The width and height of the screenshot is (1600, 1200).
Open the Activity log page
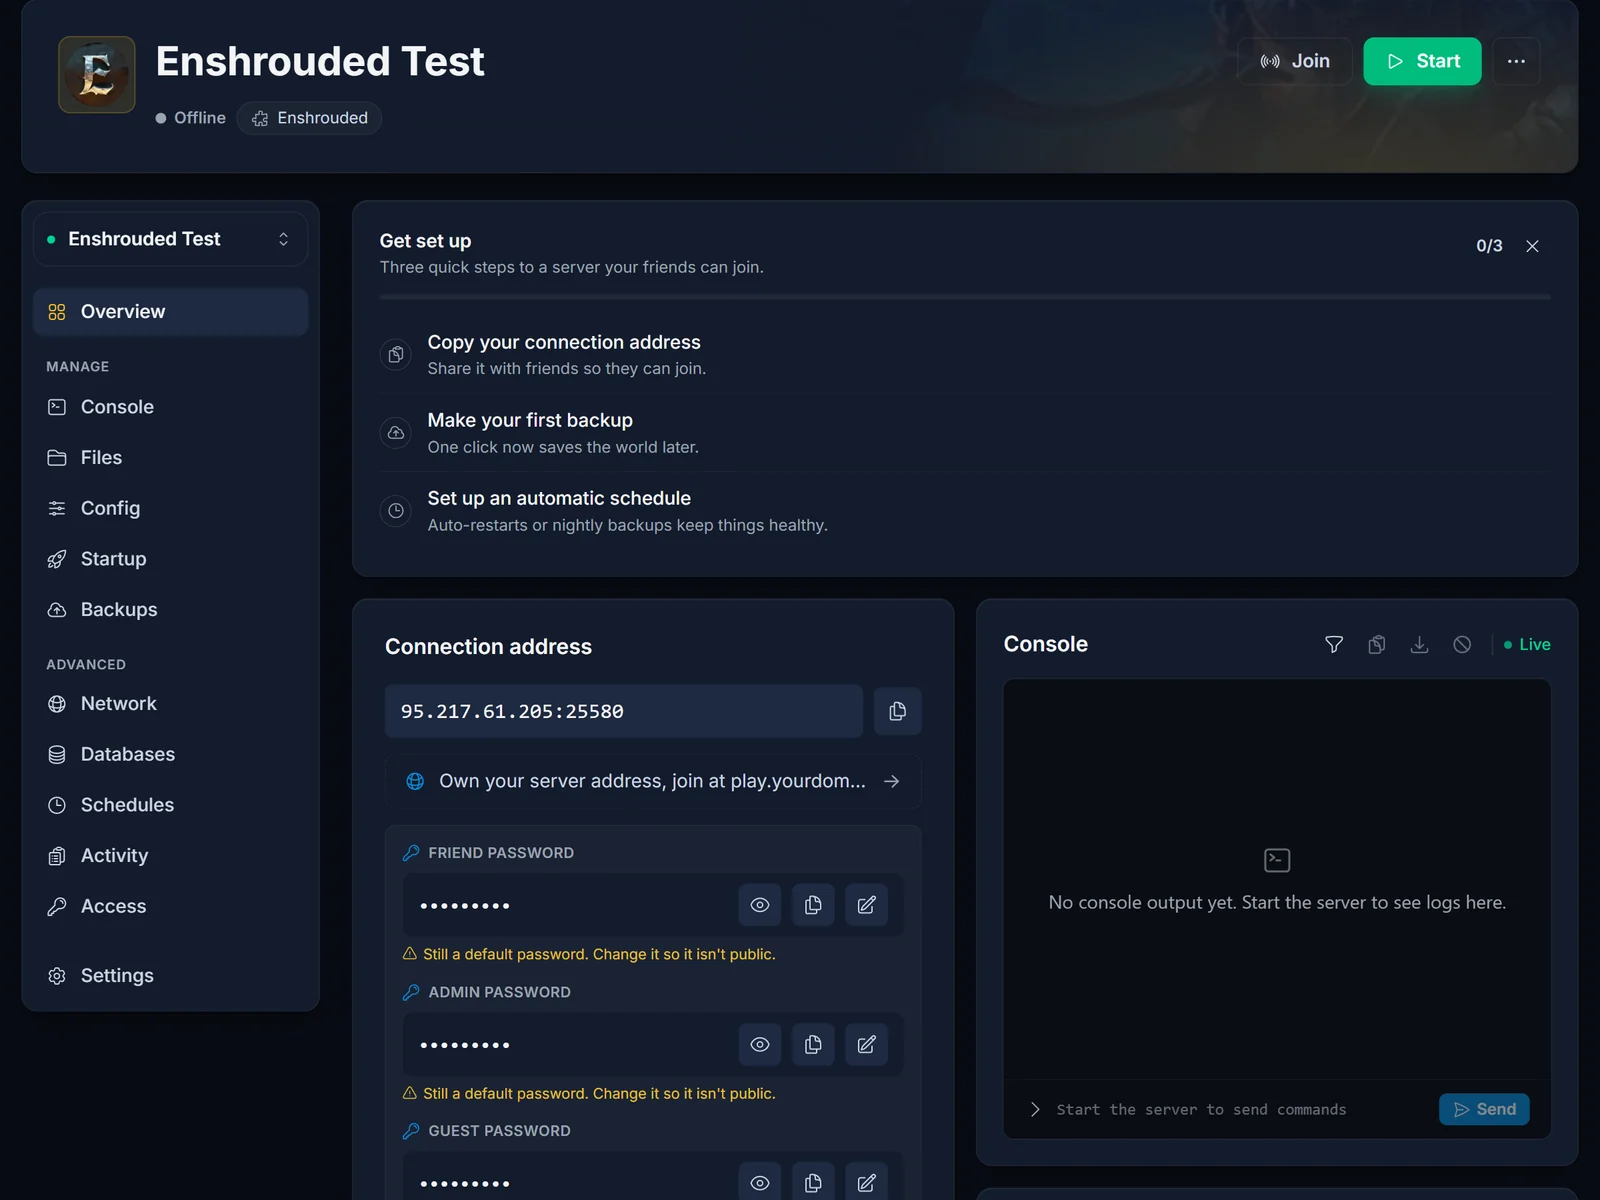(171, 856)
